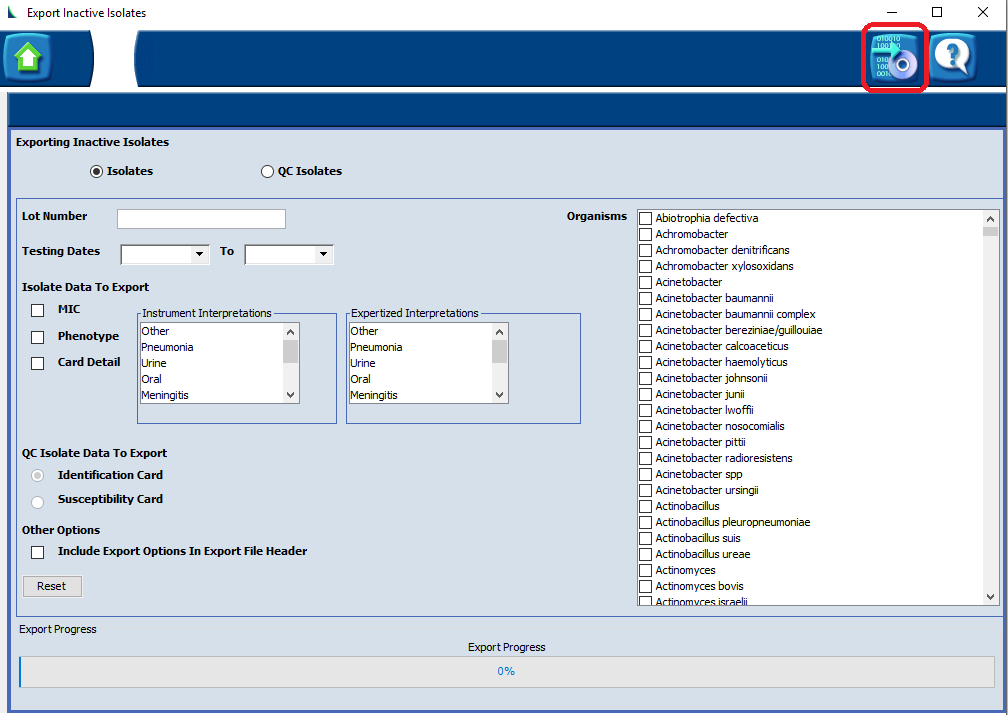Screen dimensions: 1008x715
Task: Choose the Susceptibility Card radio option
Action: point(38,502)
